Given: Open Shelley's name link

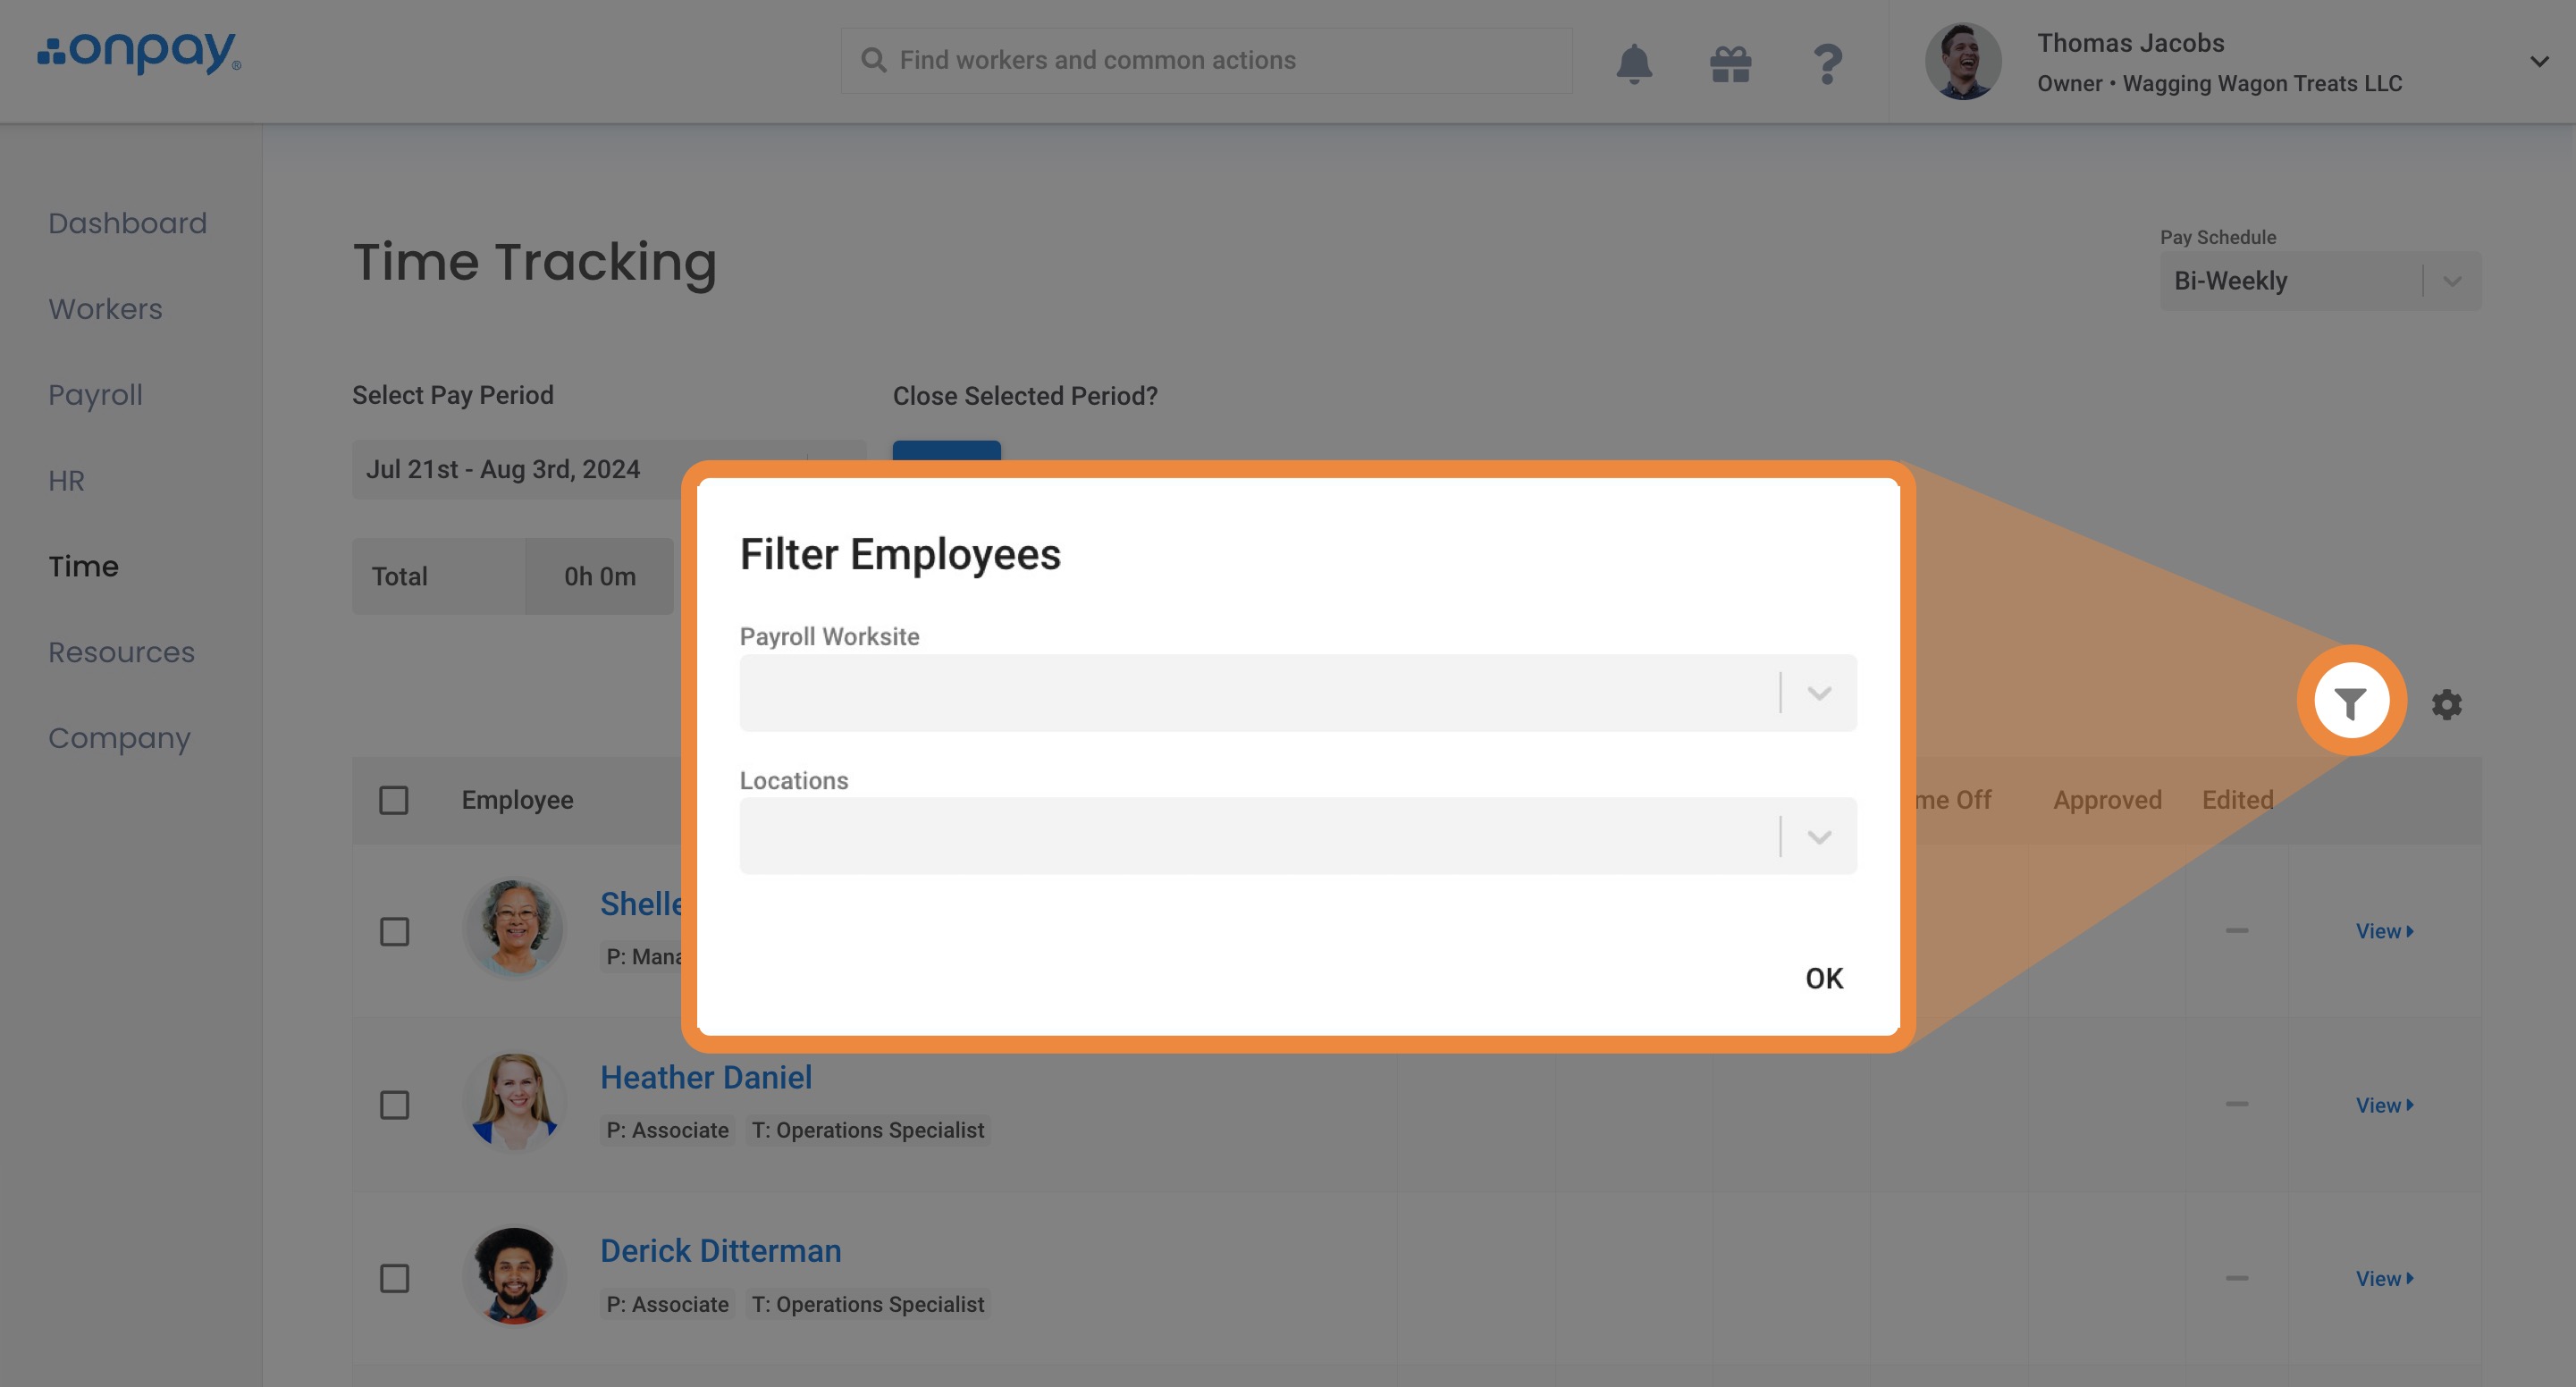Looking at the screenshot, I should pyautogui.click(x=641, y=904).
